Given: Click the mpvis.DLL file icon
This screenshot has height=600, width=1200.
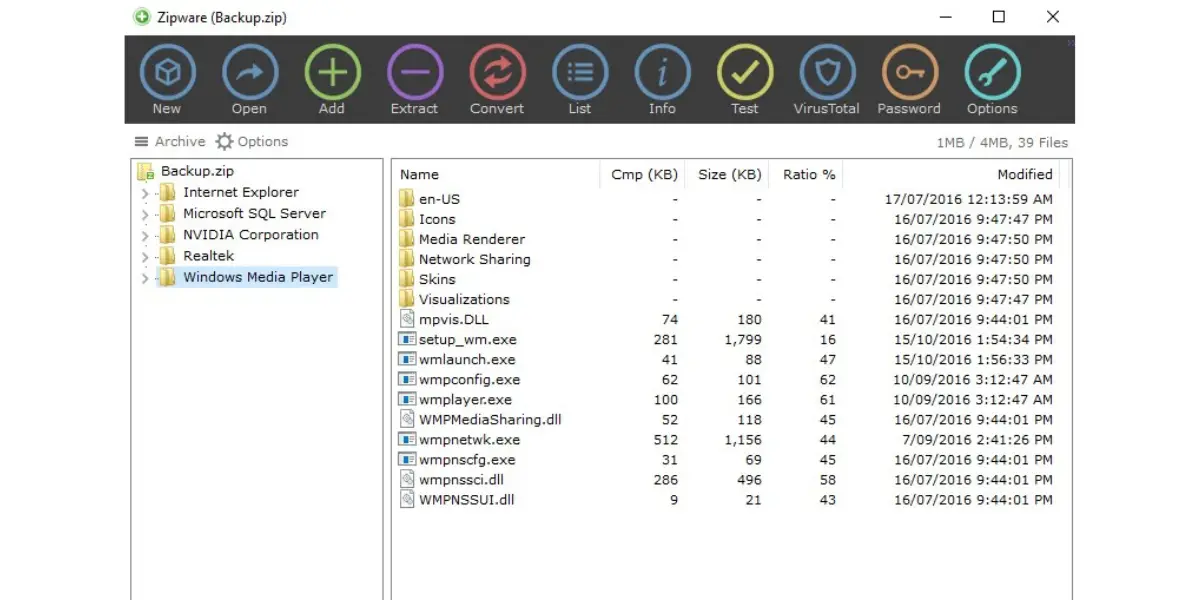Looking at the screenshot, I should click(x=407, y=319).
